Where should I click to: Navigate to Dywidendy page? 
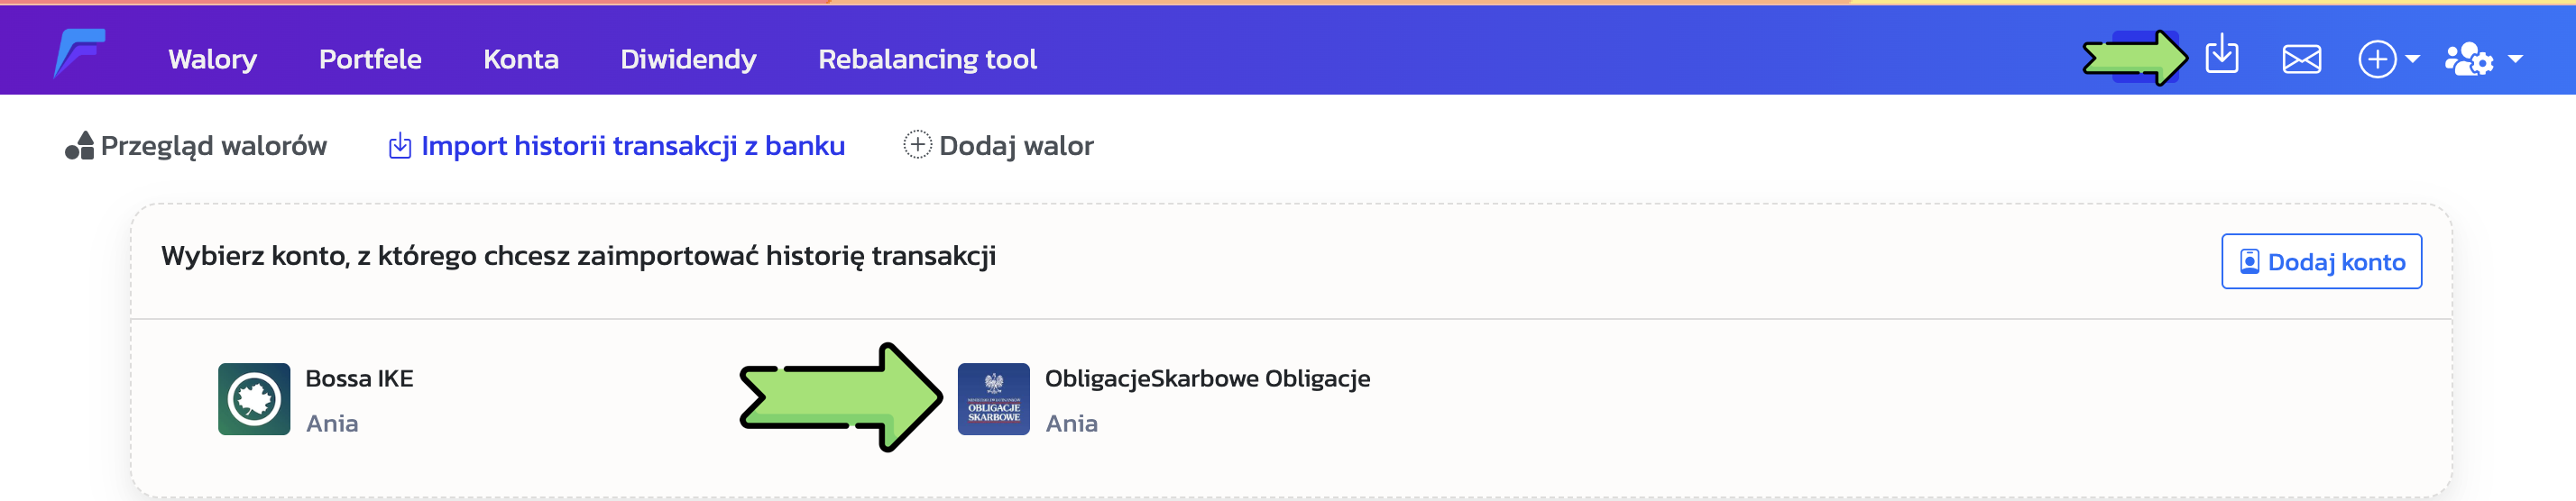click(688, 60)
